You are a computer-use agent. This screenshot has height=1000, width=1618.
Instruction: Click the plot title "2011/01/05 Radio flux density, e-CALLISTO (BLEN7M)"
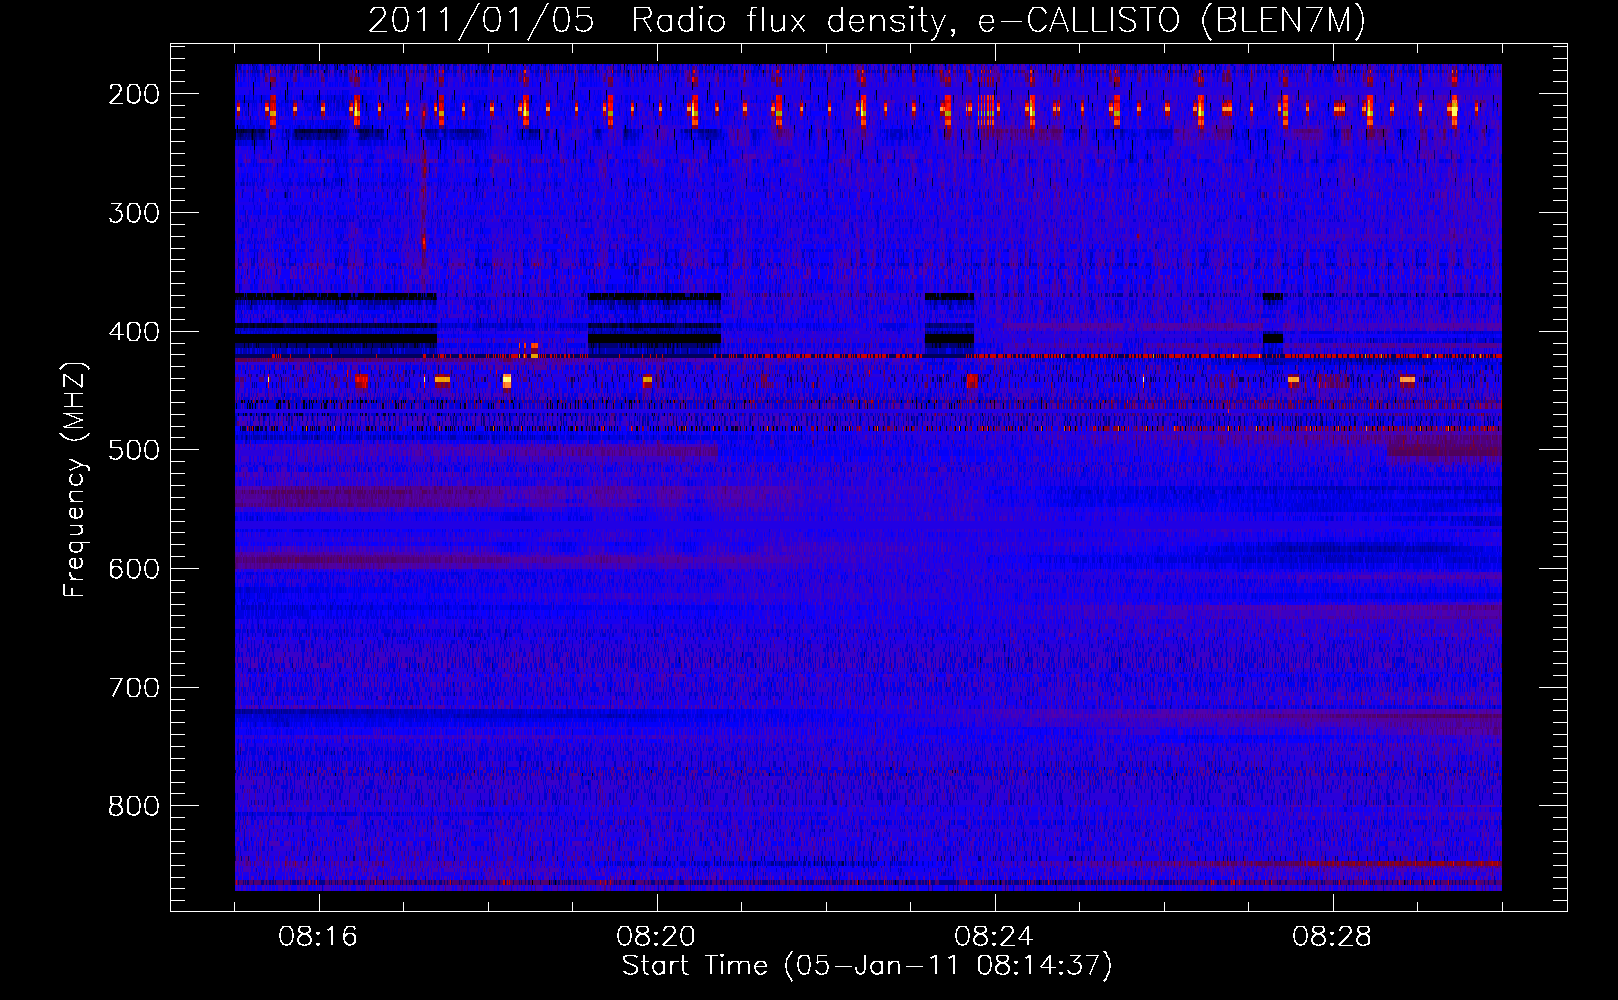[867, 21]
